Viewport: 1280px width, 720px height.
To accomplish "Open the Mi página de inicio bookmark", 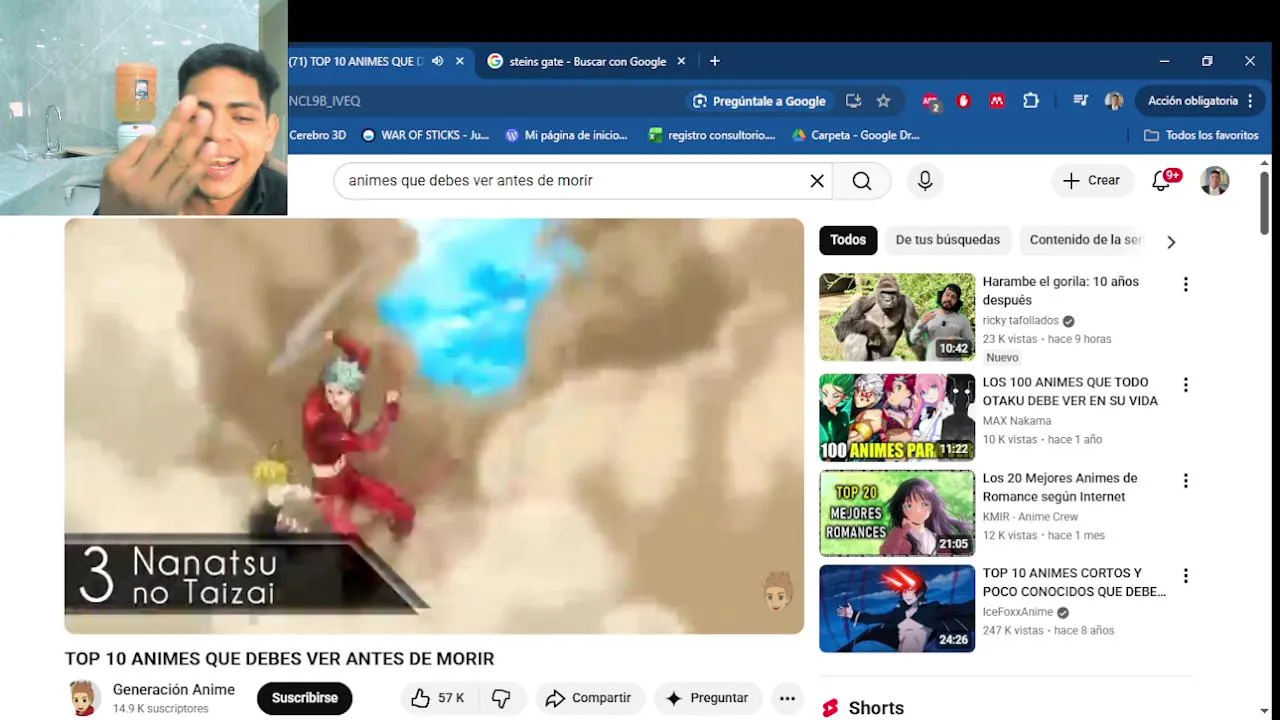I will click(x=567, y=135).
